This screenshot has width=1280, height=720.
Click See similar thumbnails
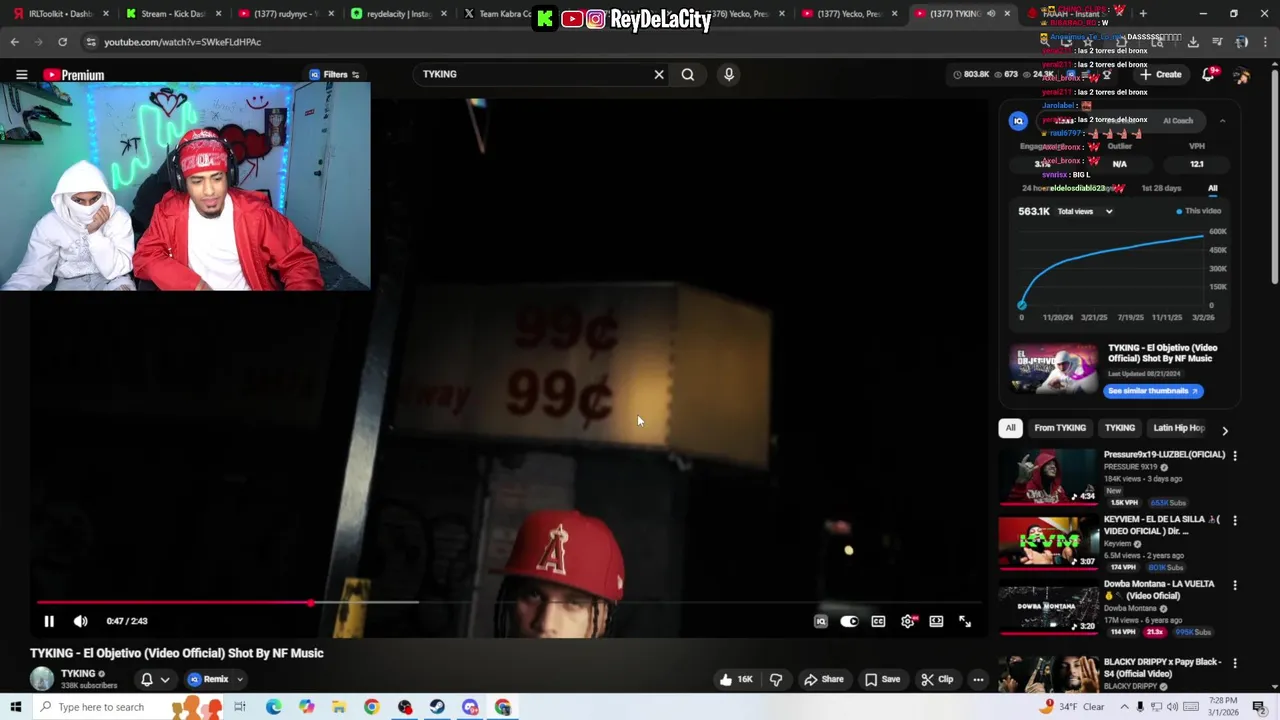pyautogui.click(x=1153, y=391)
